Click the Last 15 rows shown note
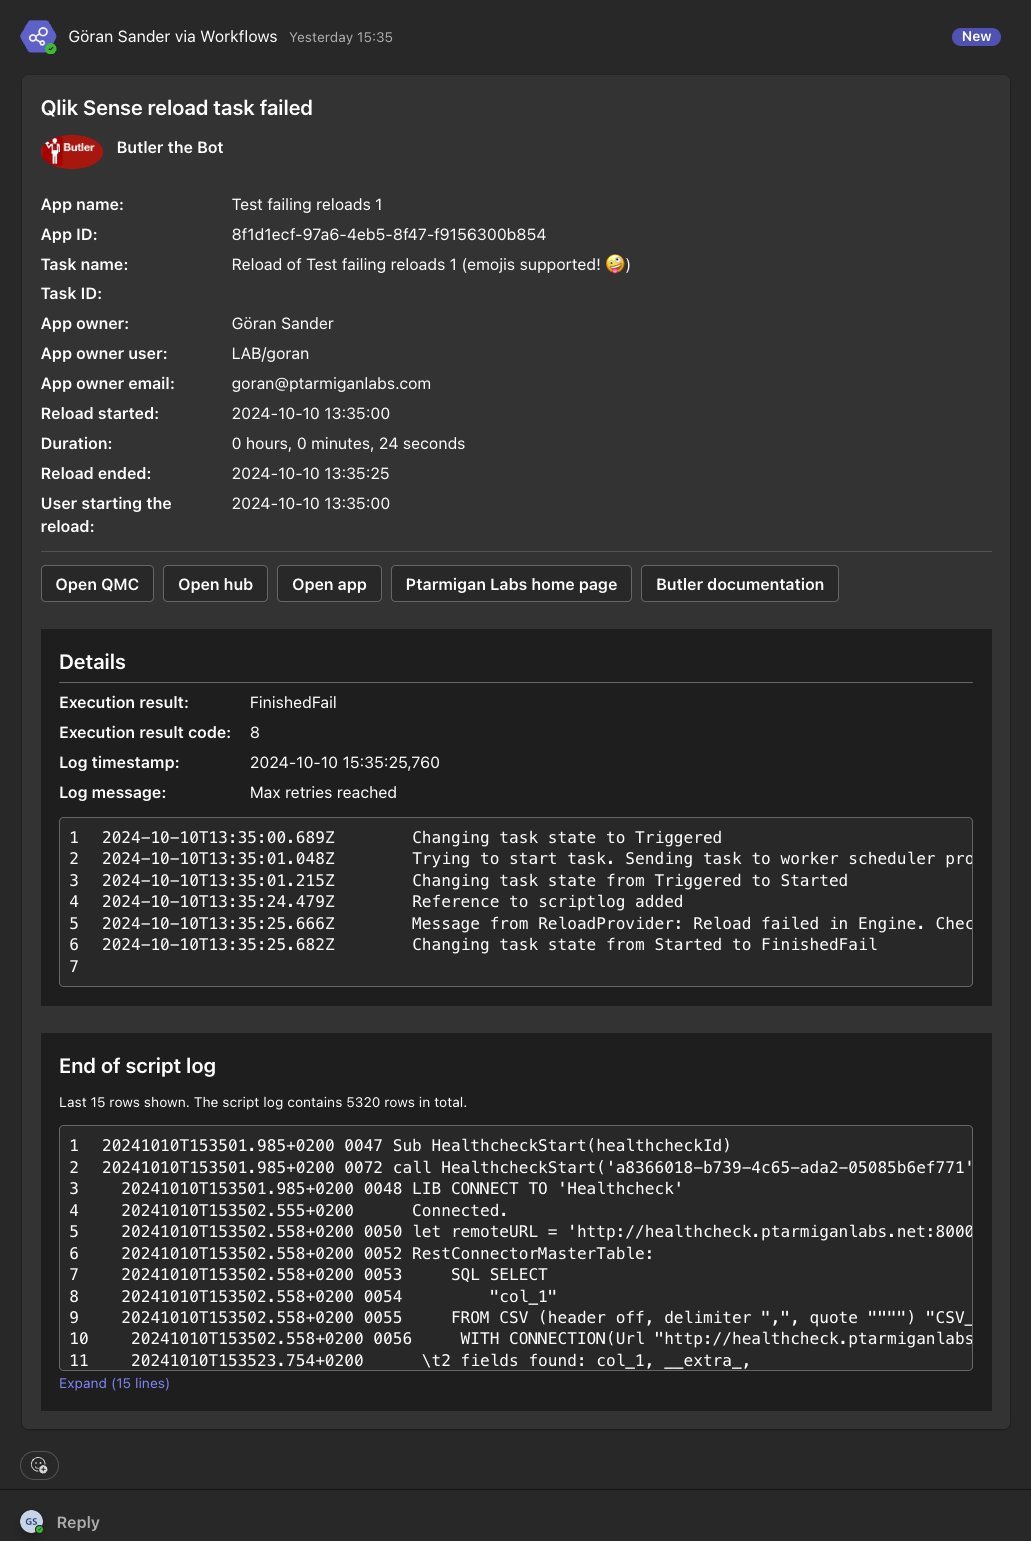The image size is (1031, 1541). [263, 1102]
